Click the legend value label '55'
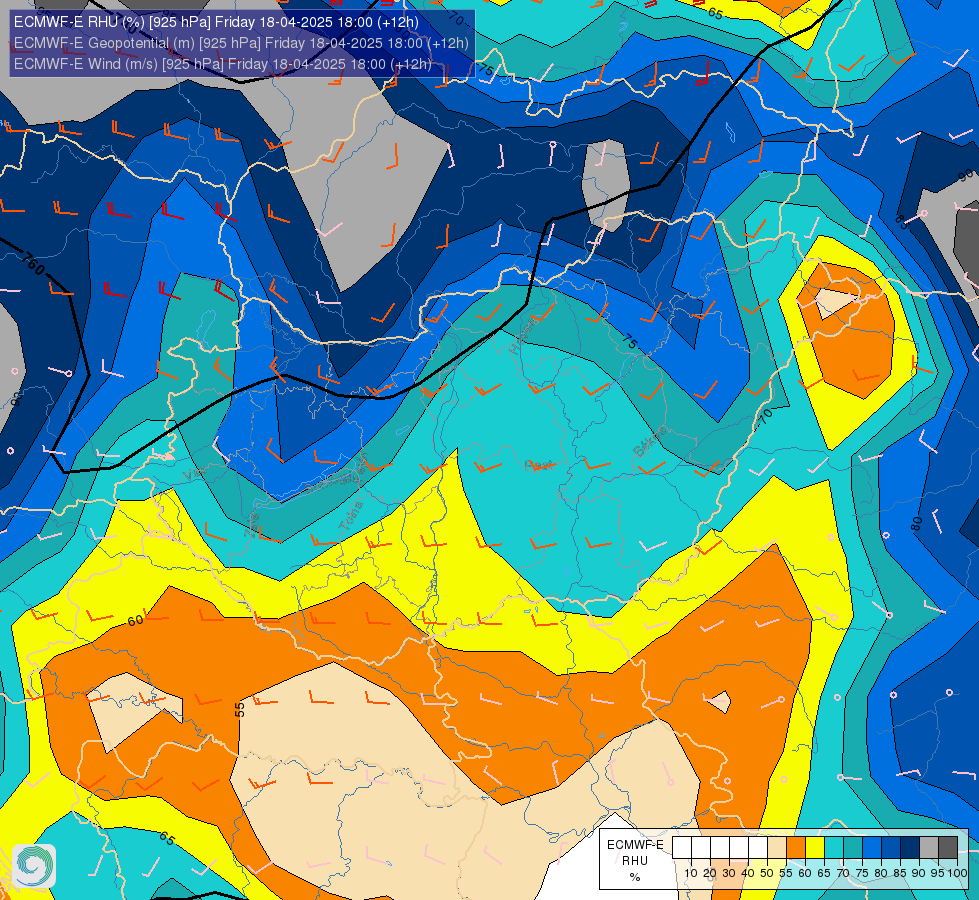The height and width of the screenshot is (900, 979). 786,873
